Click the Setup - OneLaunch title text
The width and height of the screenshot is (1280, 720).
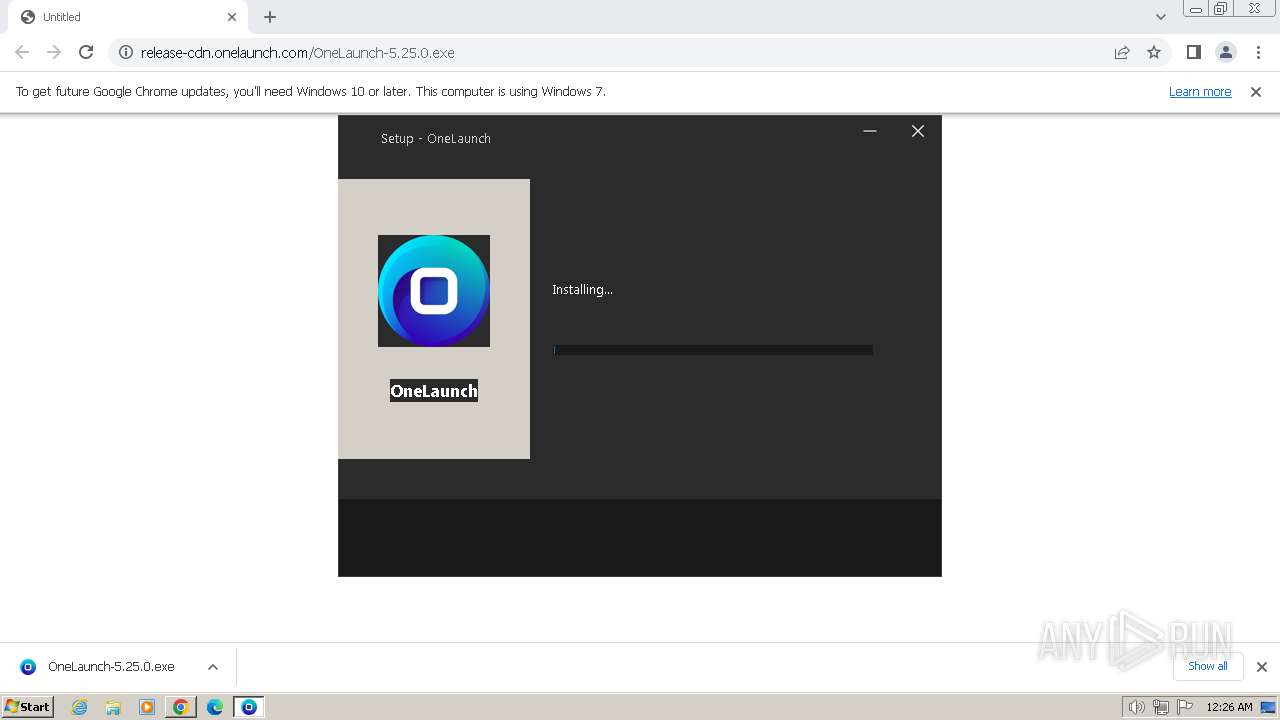click(436, 138)
